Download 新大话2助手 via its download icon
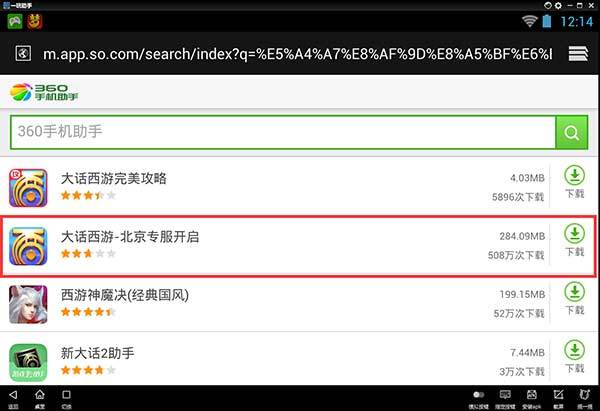The image size is (600, 411). pyautogui.click(x=574, y=357)
